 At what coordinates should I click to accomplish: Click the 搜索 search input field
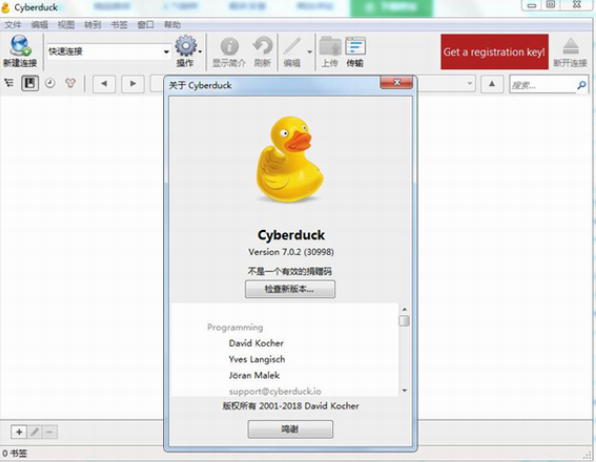pos(543,85)
